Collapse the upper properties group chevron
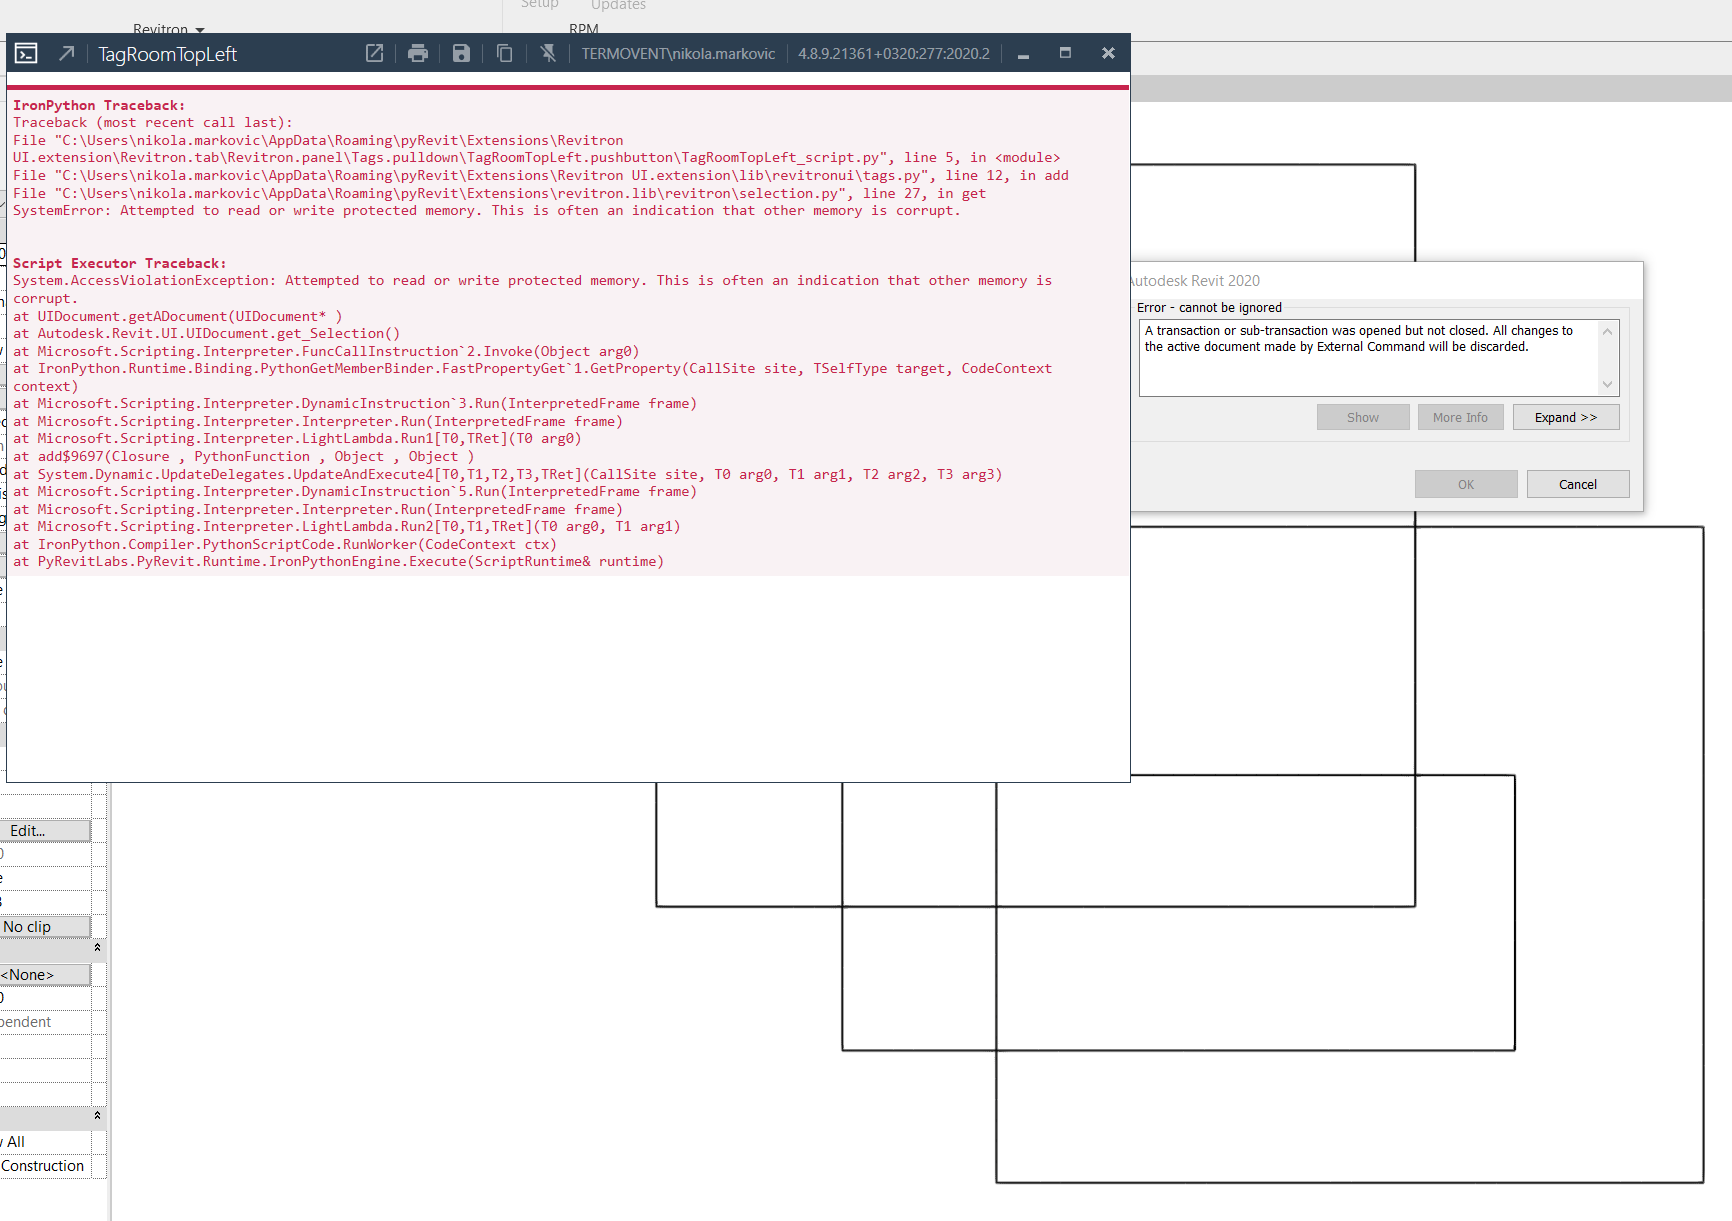 tap(97, 946)
